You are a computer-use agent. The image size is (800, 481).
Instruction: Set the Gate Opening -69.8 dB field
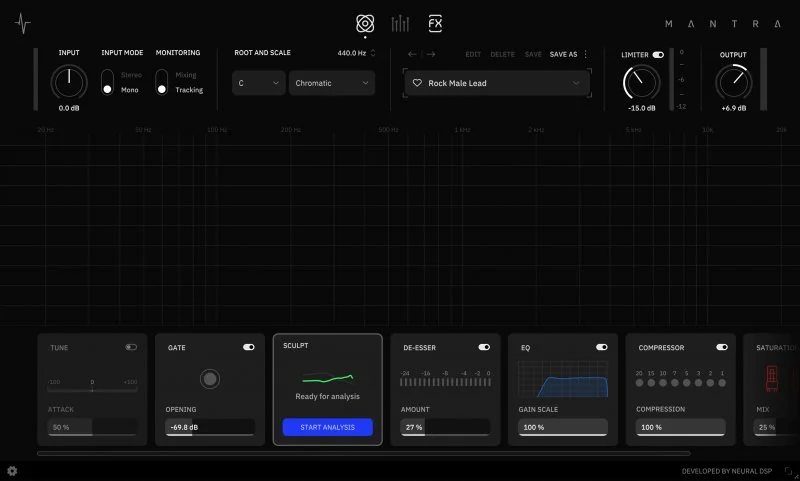coord(210,427)
